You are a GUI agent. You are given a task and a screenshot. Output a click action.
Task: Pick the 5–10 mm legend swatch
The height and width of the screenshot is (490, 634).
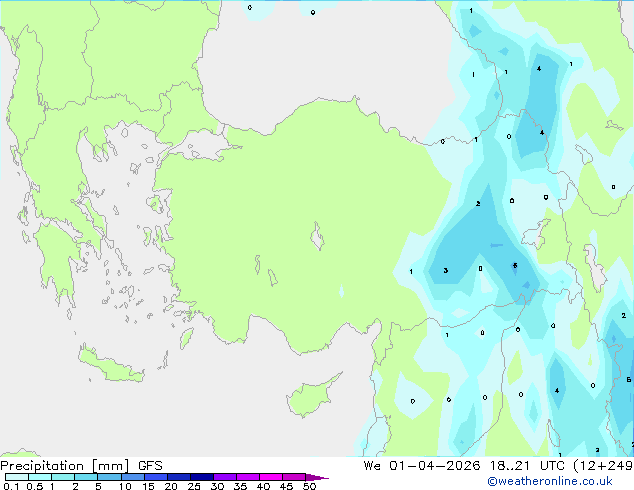click(x=109, y=477)
